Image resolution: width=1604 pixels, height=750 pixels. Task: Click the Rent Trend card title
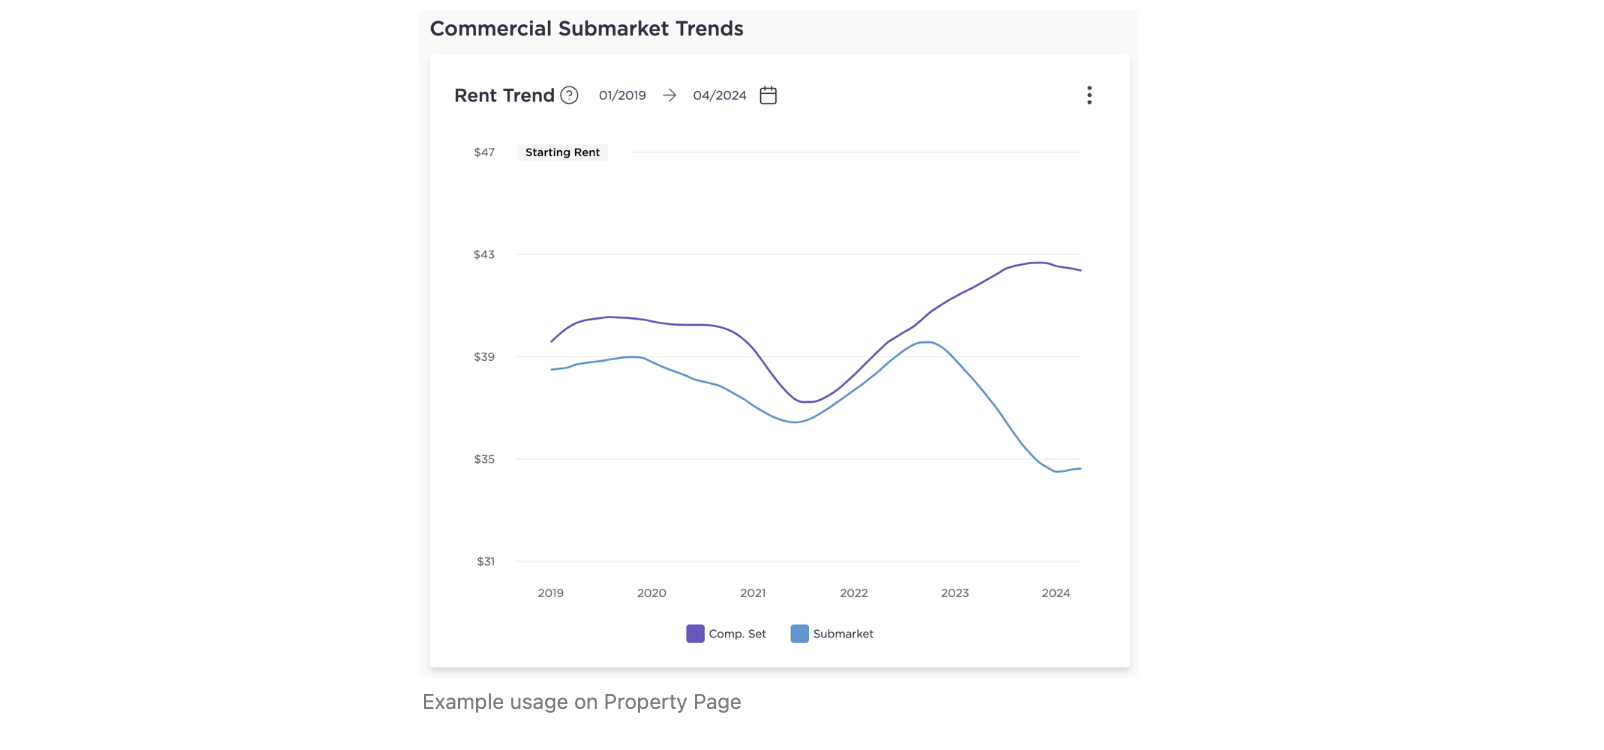coord(504,95)
